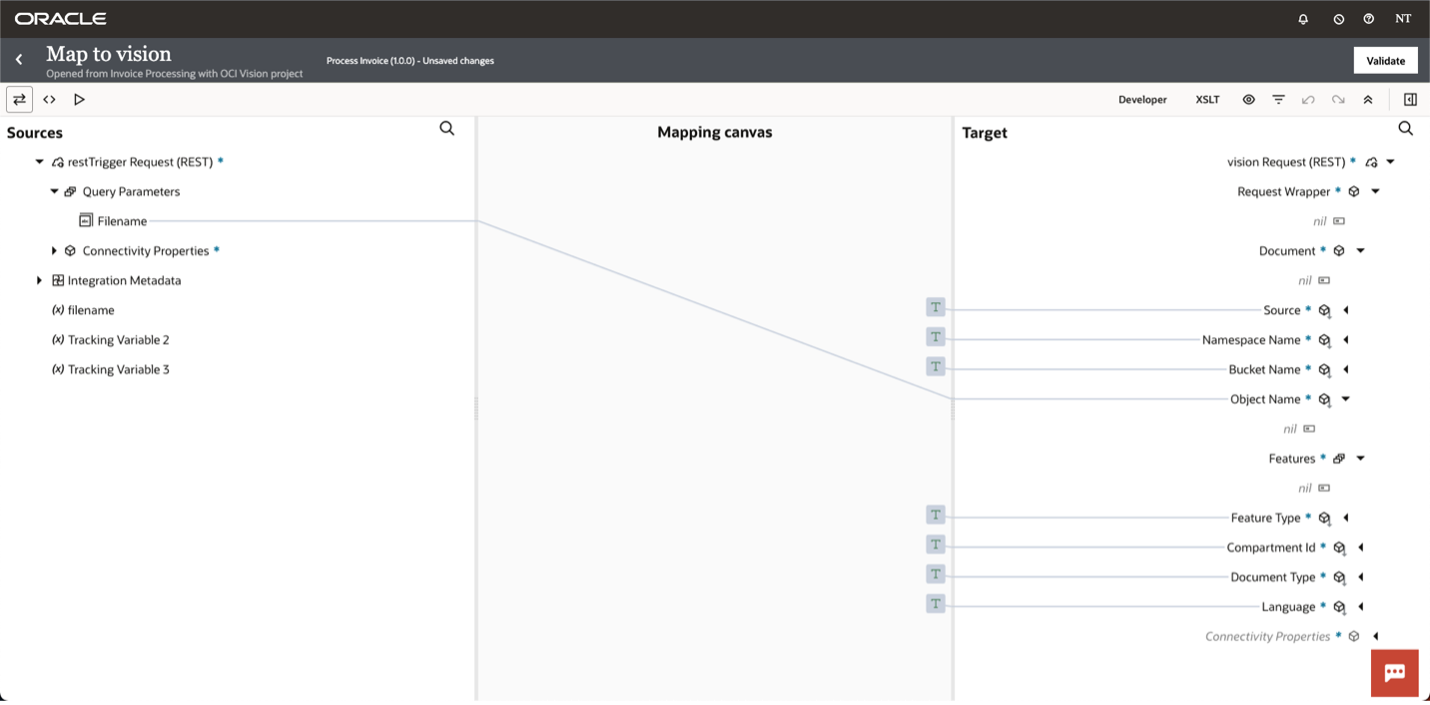Click the eye icon to adjust view options
Viewport: 1430px width, 705px height.
(1248, 99)
